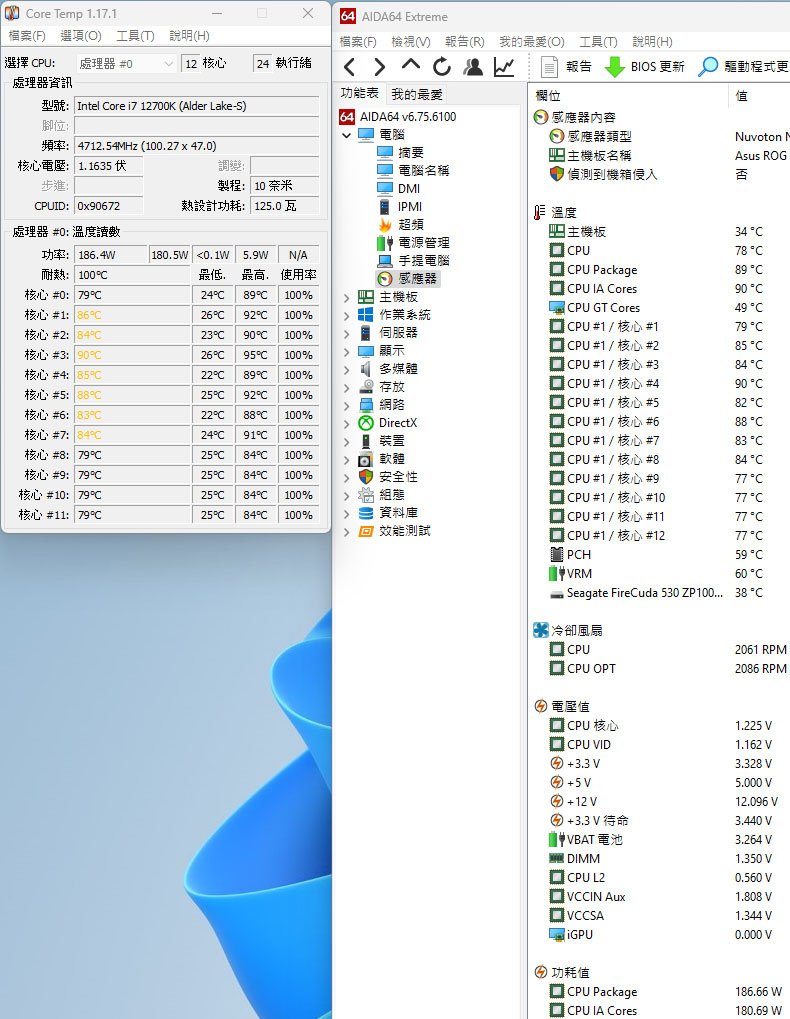Open Core Temp 說明(H) menu
Viewport: 790px width, 1019px height.
pos(189,36)
